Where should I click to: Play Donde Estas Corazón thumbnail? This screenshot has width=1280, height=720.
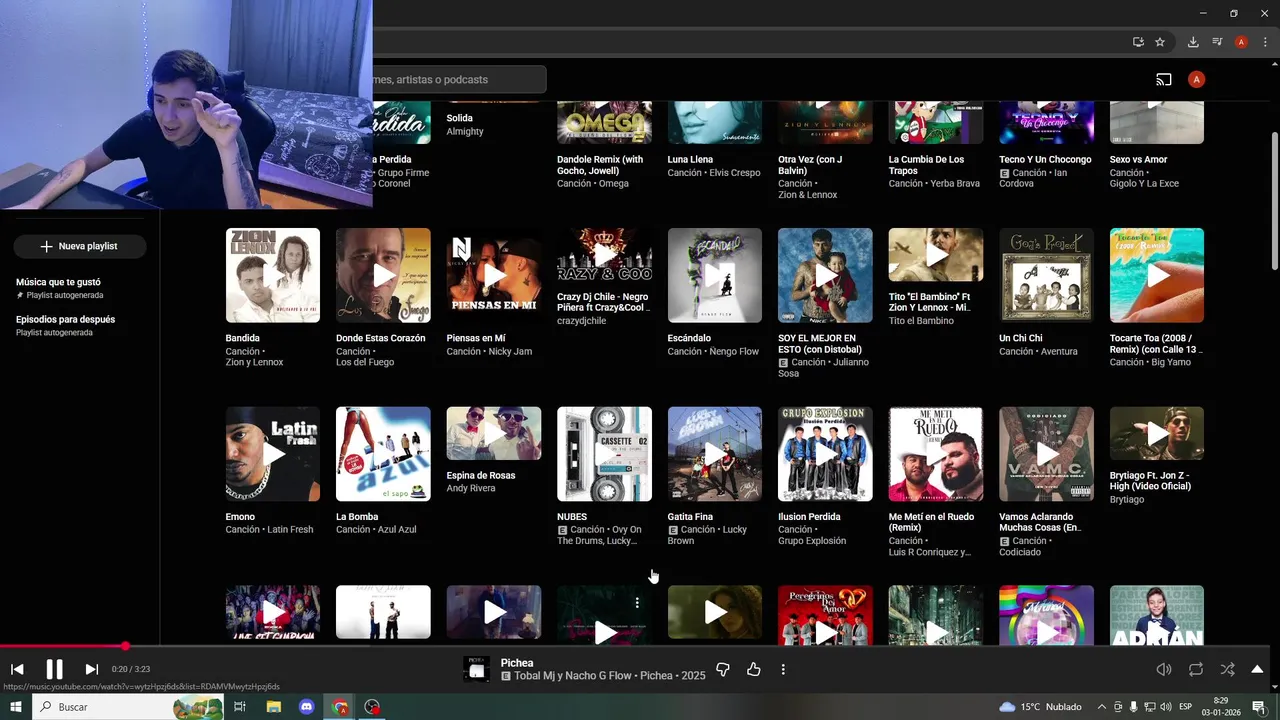383,275
